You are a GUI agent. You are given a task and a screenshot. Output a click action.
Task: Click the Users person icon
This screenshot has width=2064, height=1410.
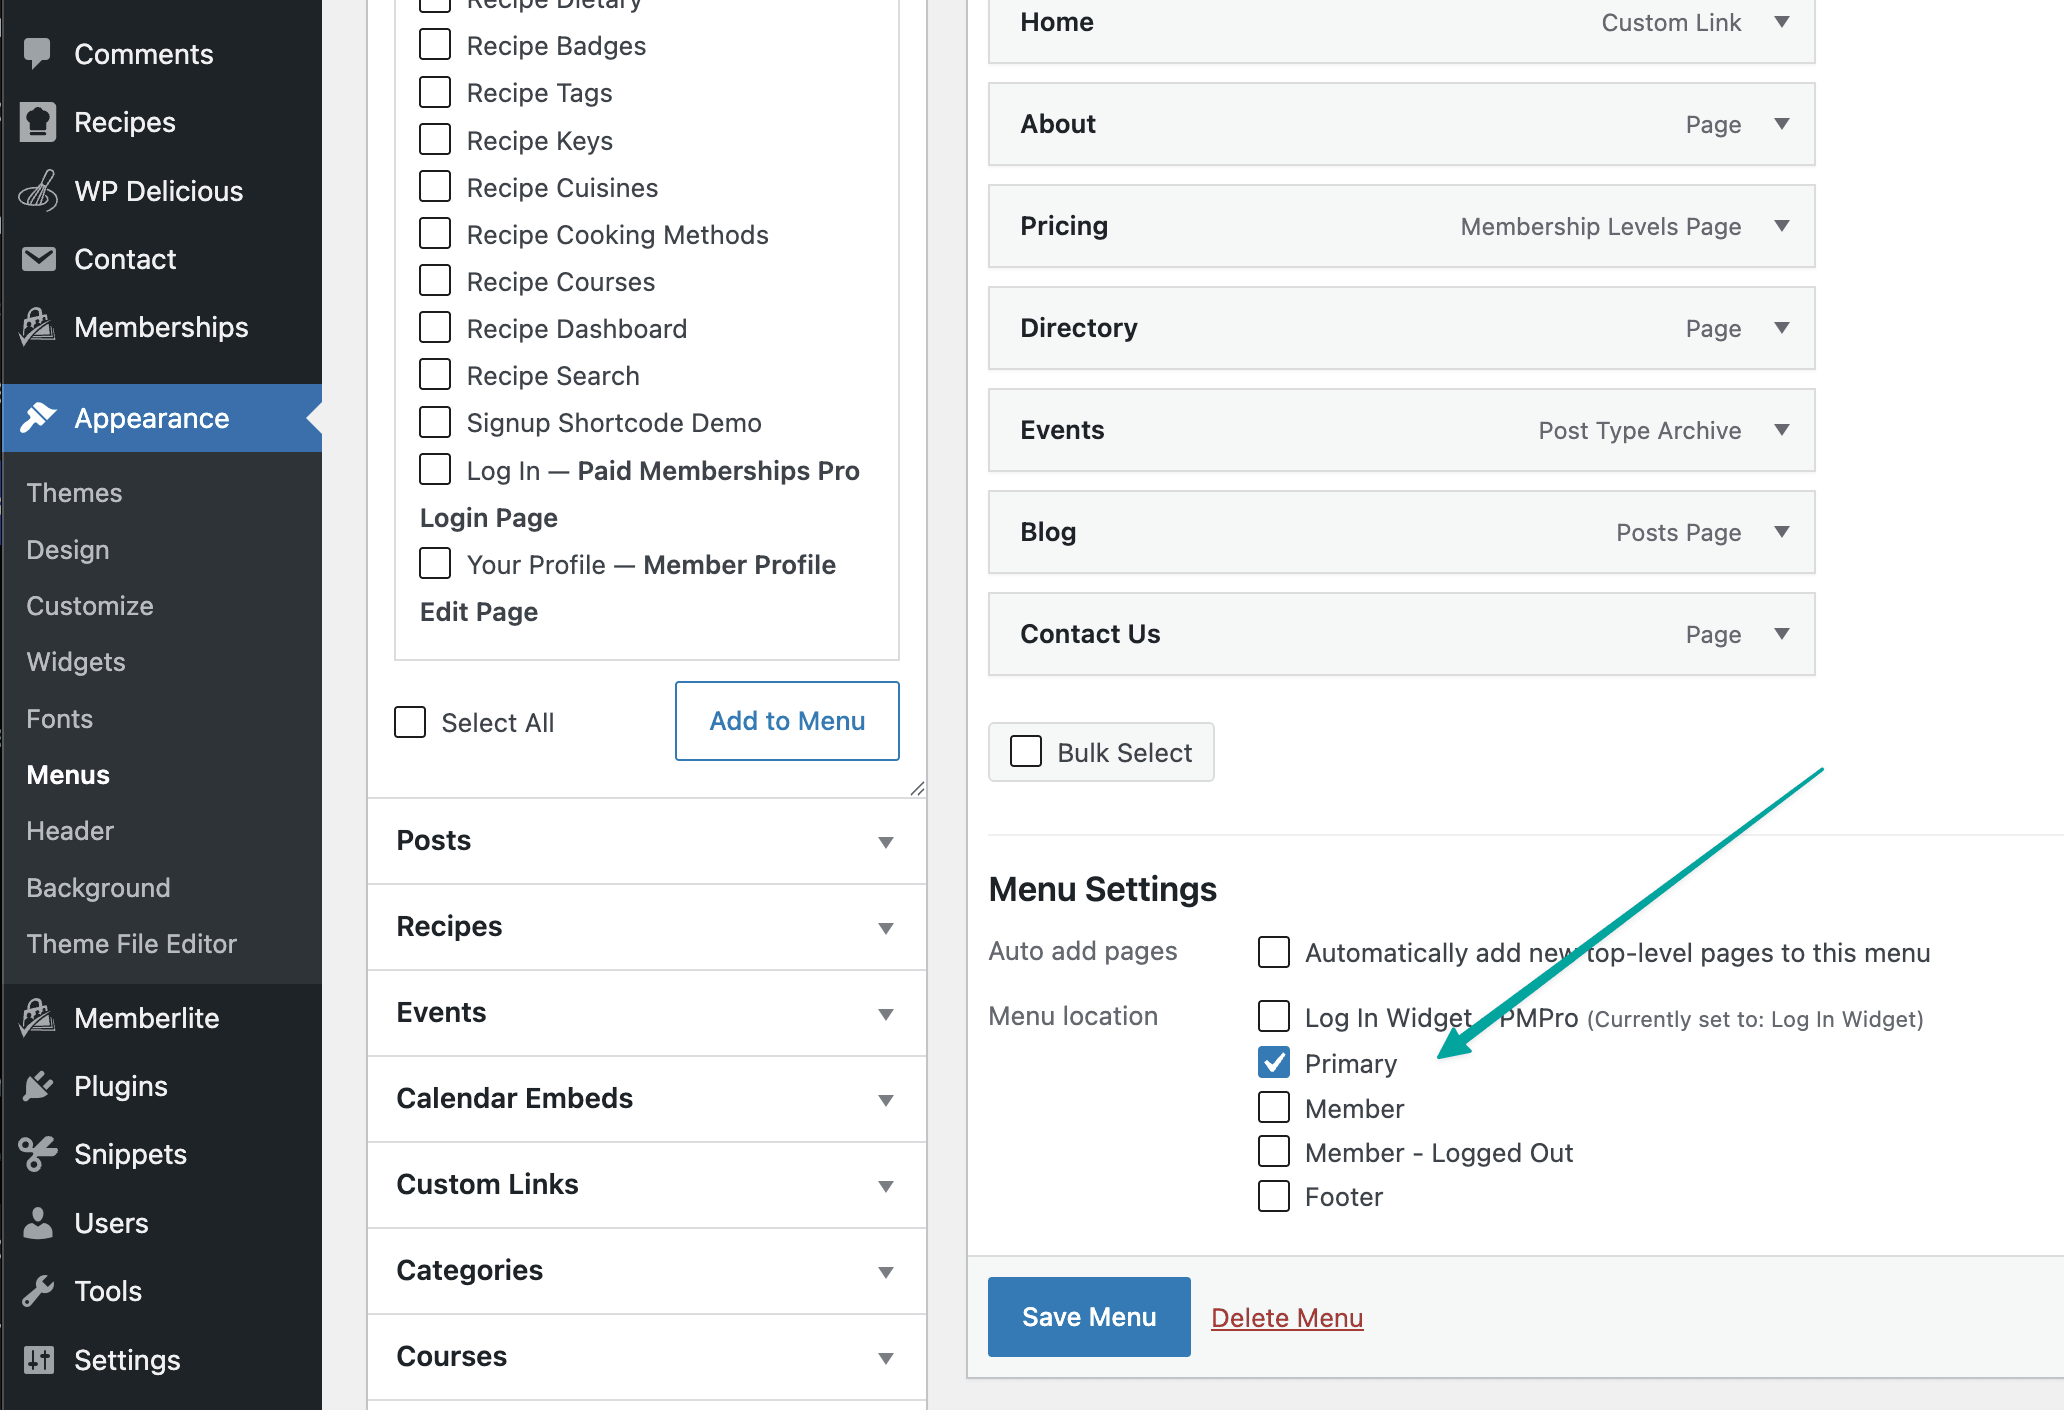coord(38,1223)
